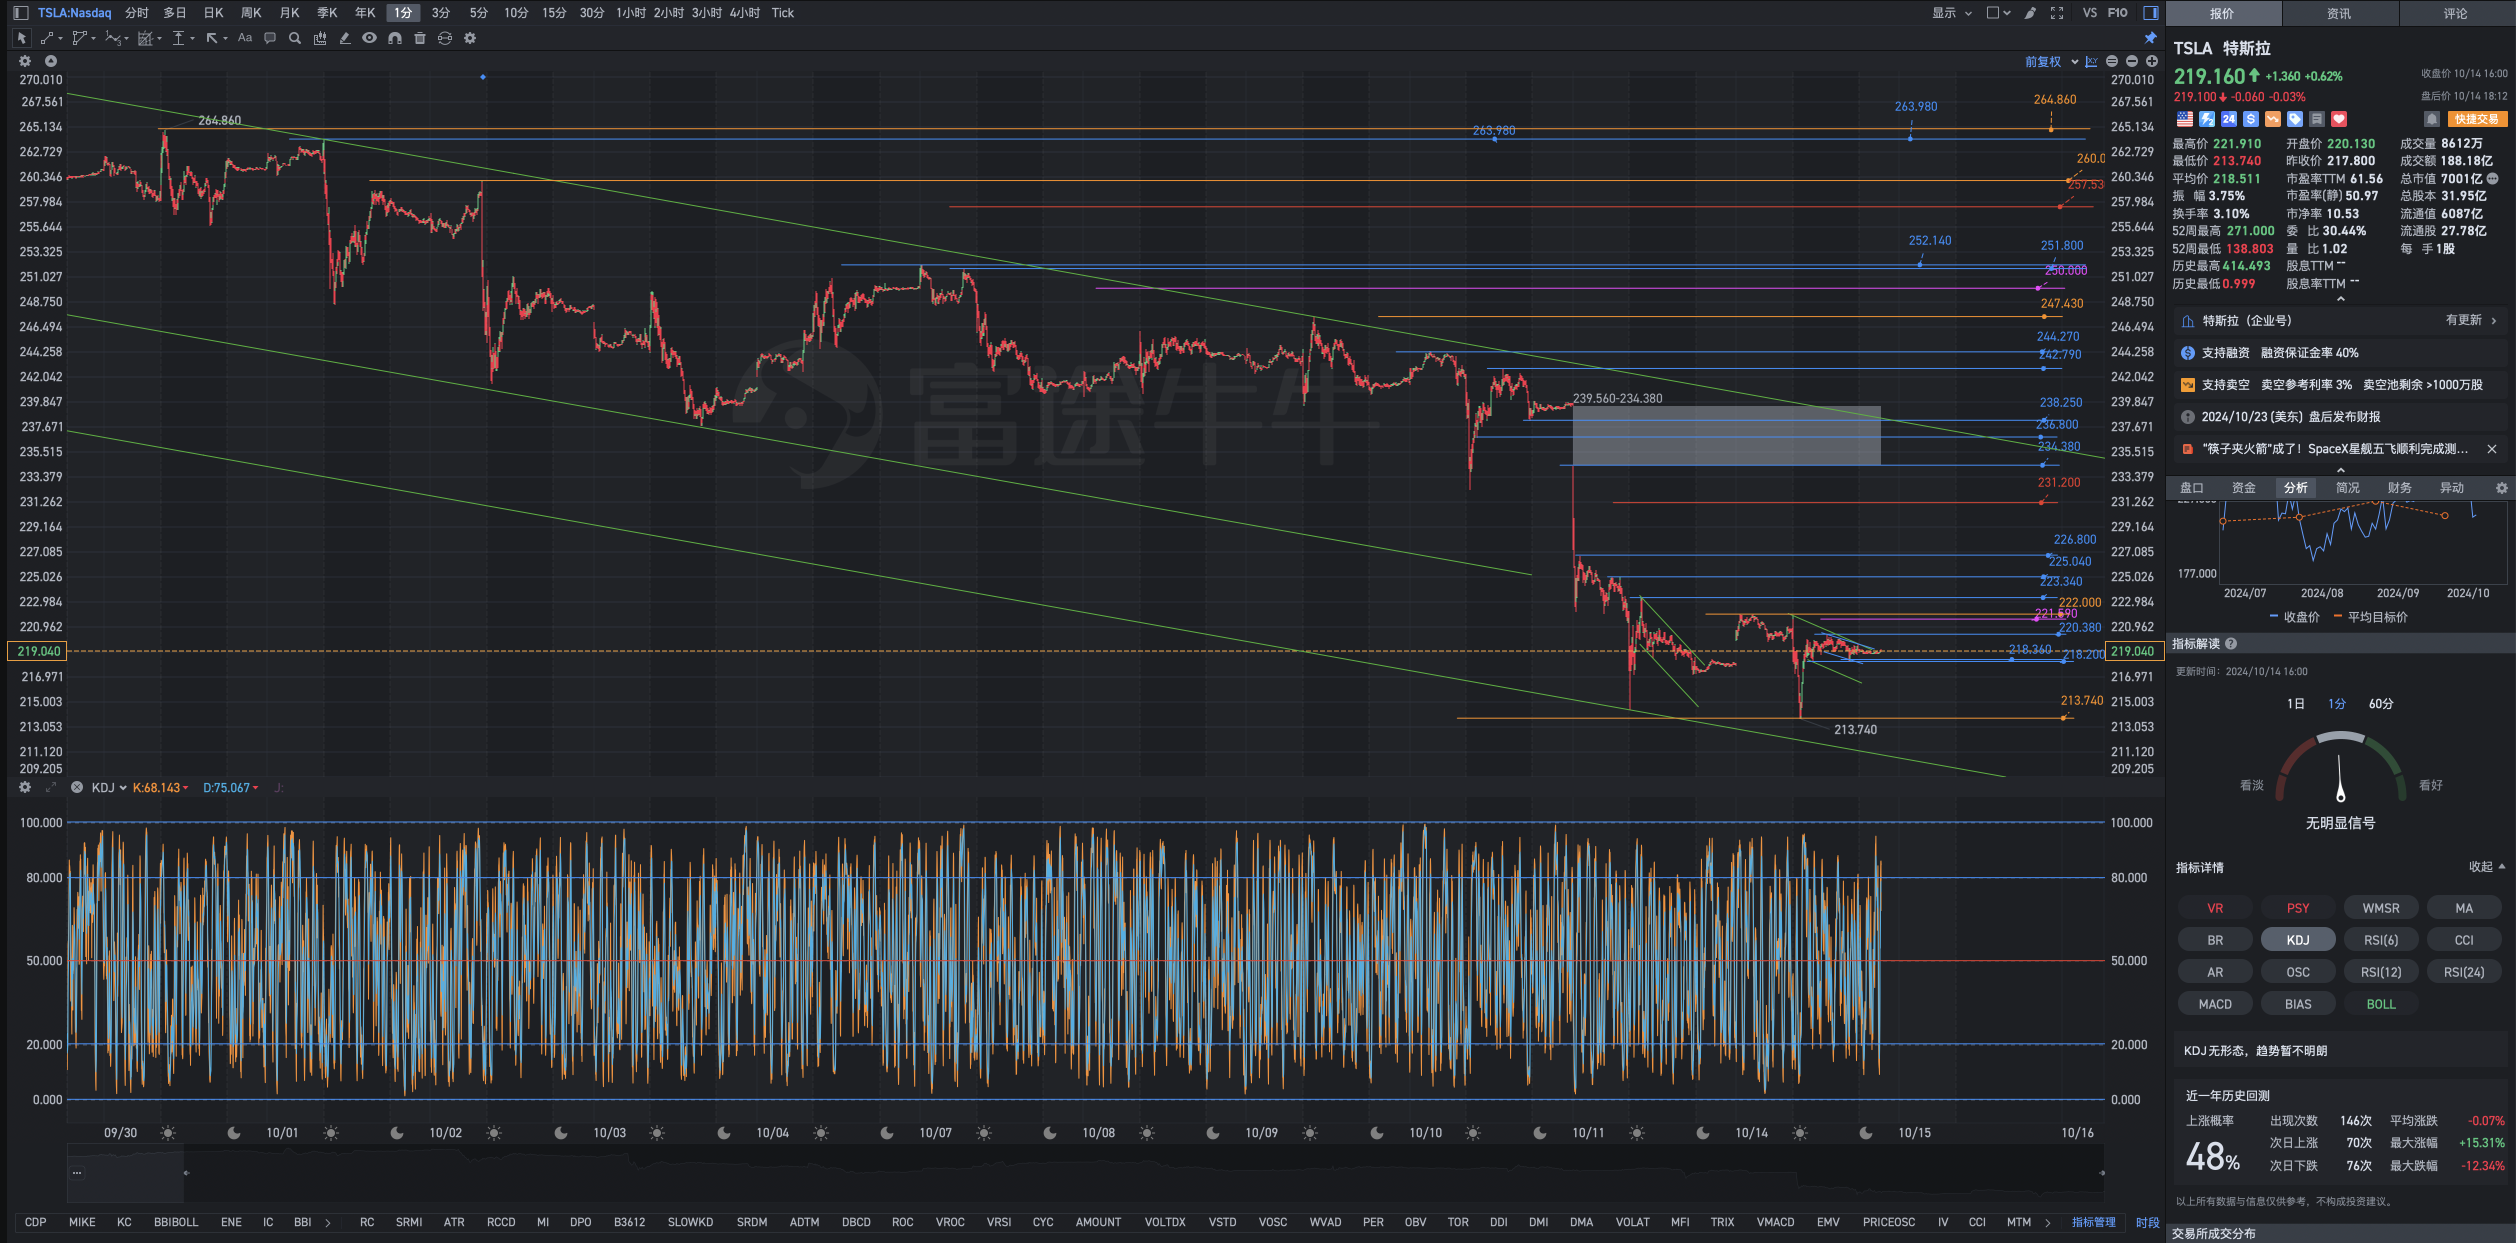
Task: Switch to the 15分 timeframe
Action: pos(555,13)
